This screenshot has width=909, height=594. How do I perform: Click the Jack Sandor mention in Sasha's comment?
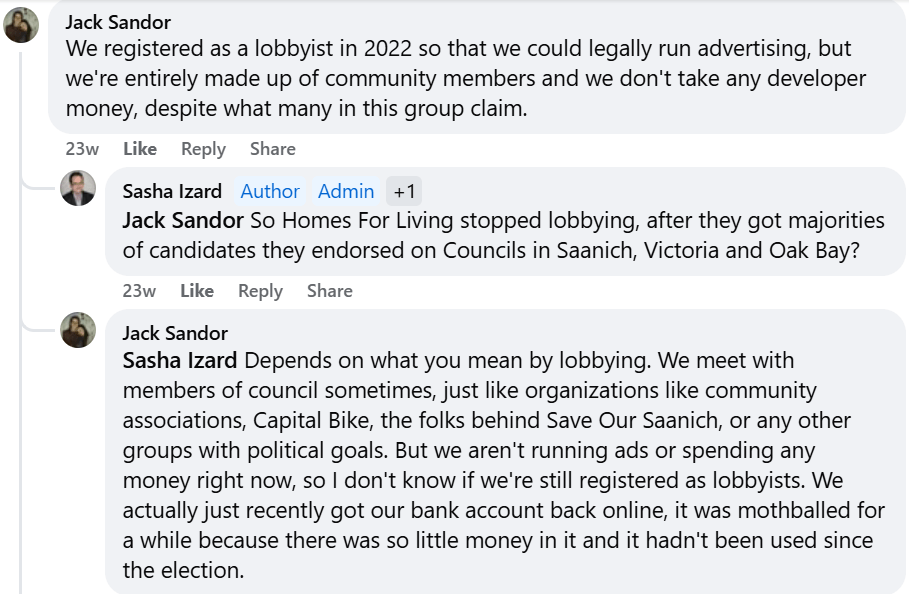pyautogui.click(x=183, y=221)
